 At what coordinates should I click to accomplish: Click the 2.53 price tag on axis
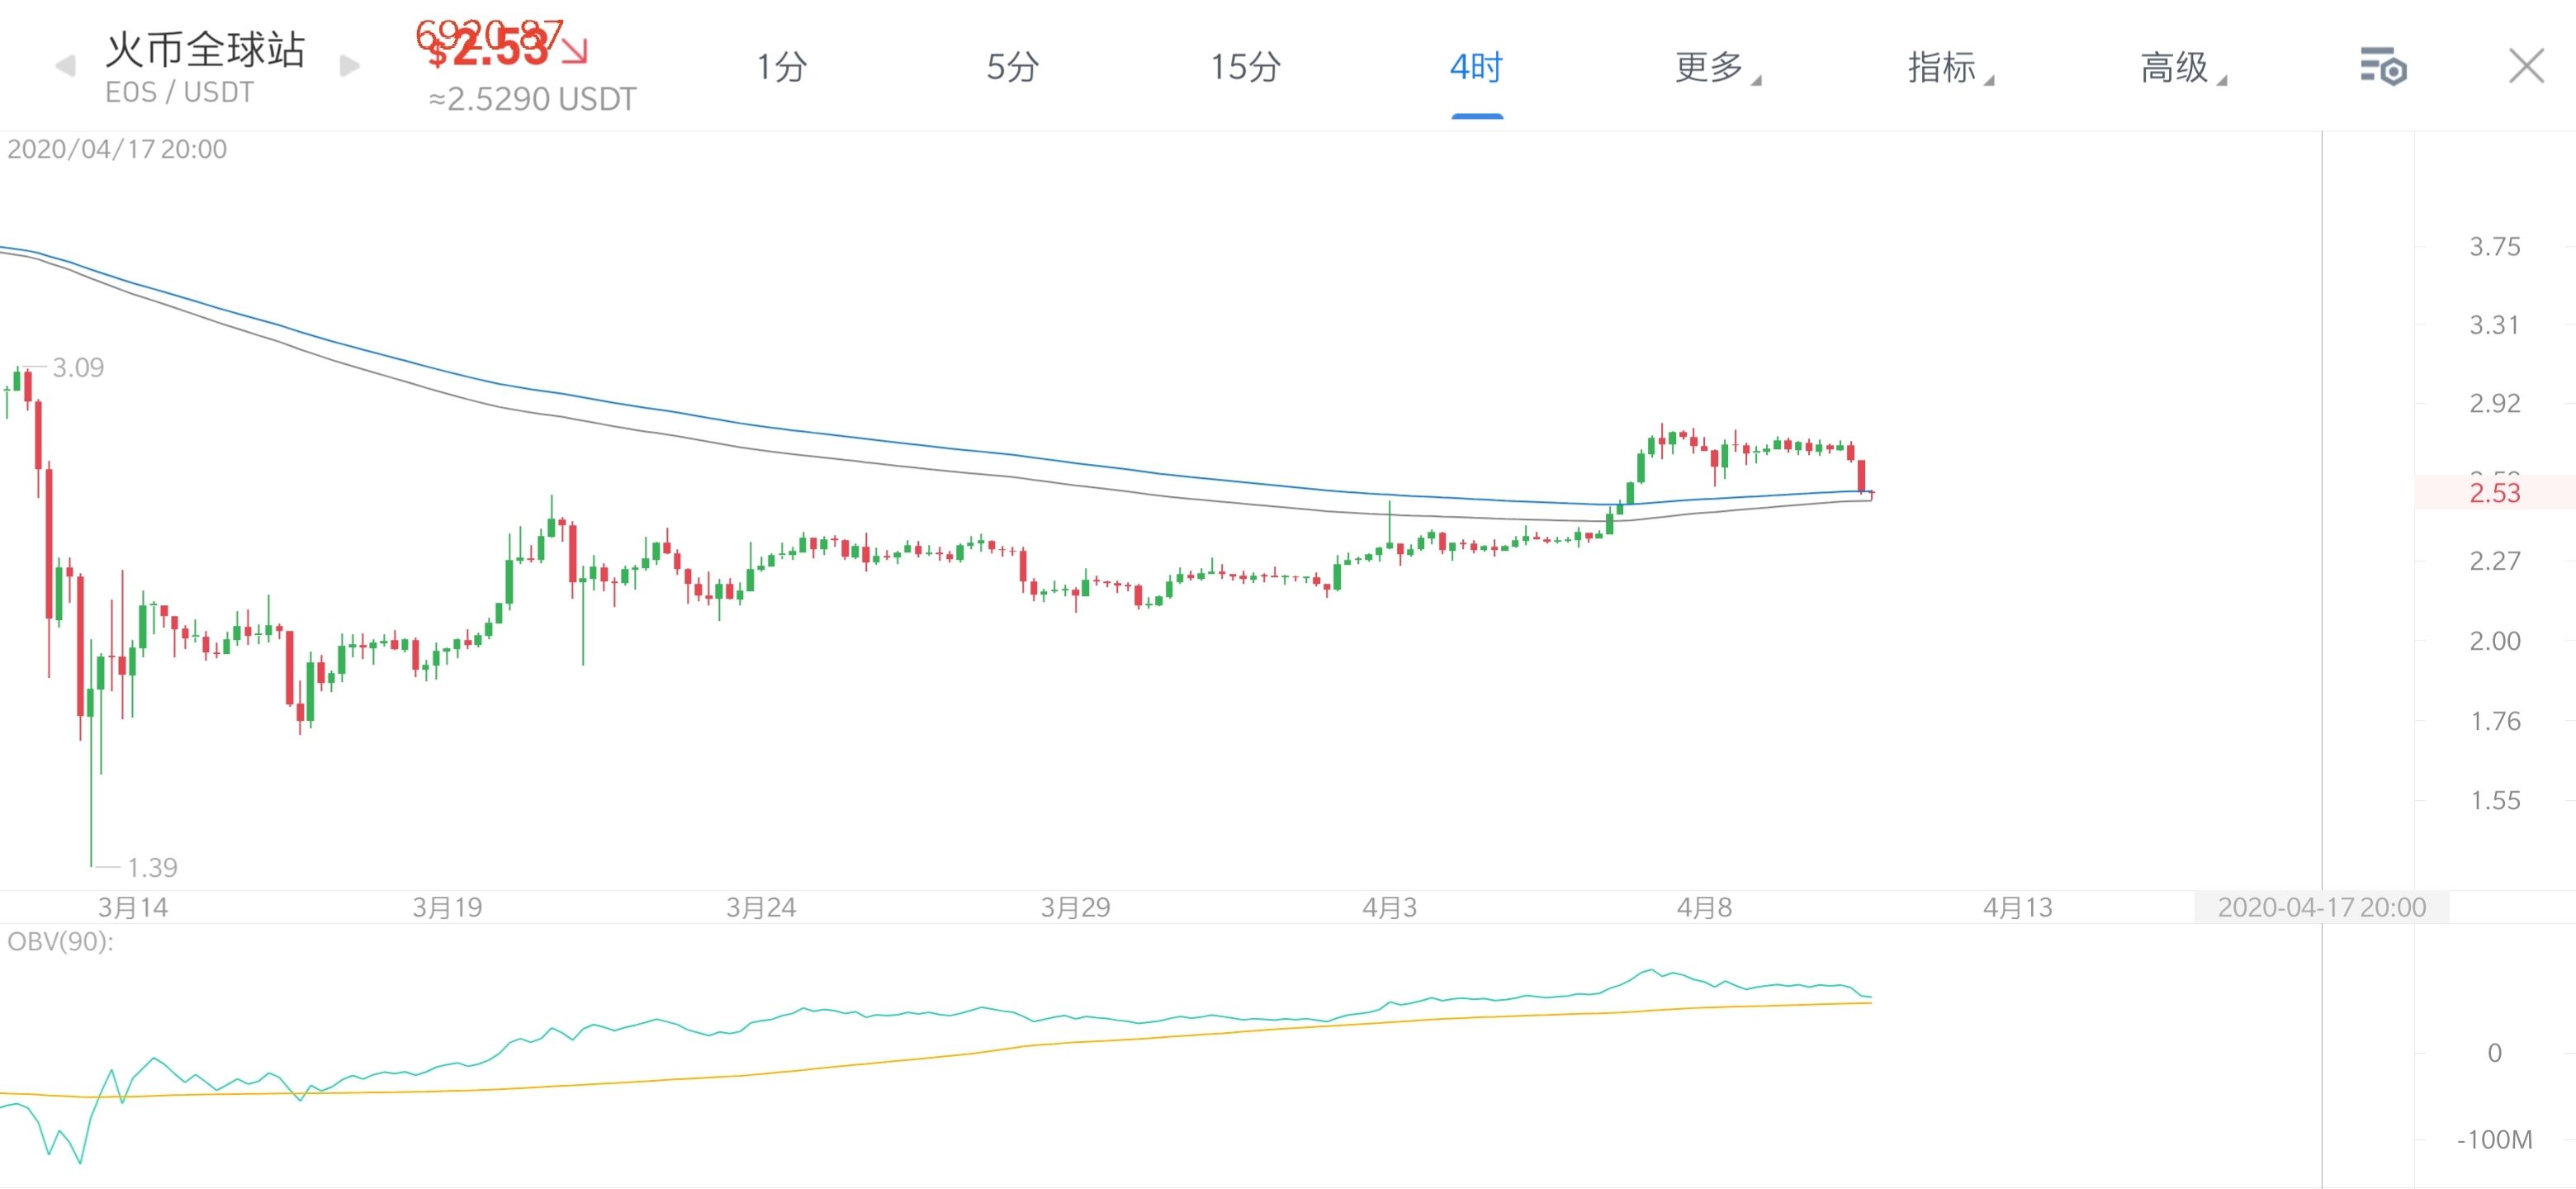2494,492
